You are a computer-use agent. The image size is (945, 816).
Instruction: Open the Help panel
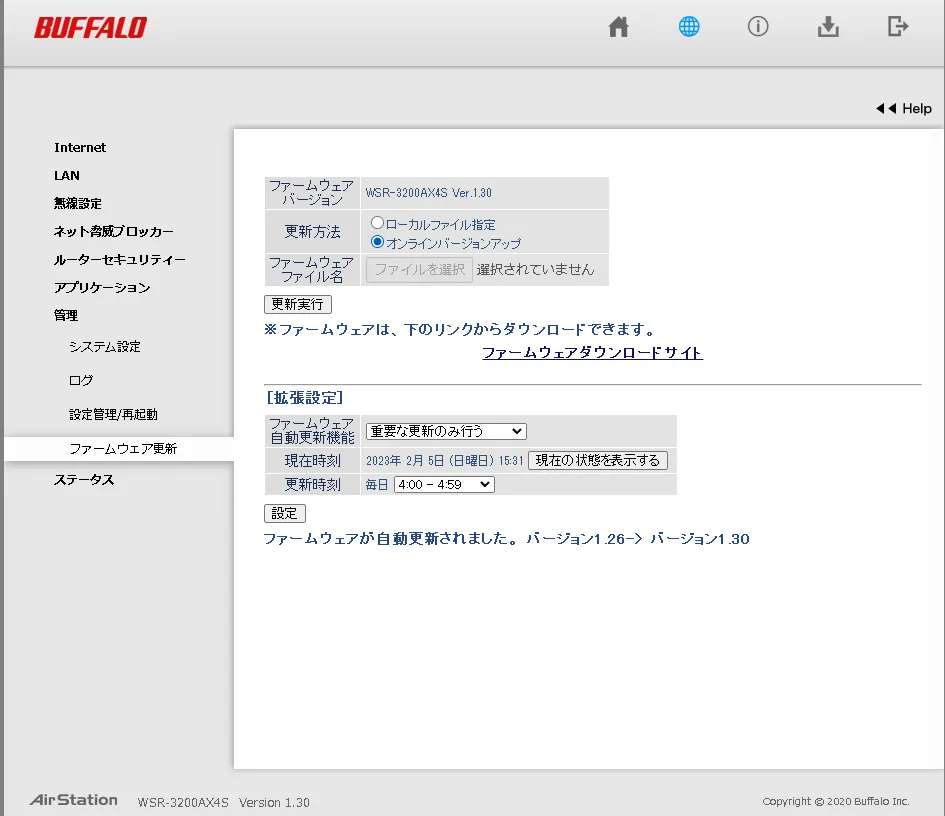903,108
